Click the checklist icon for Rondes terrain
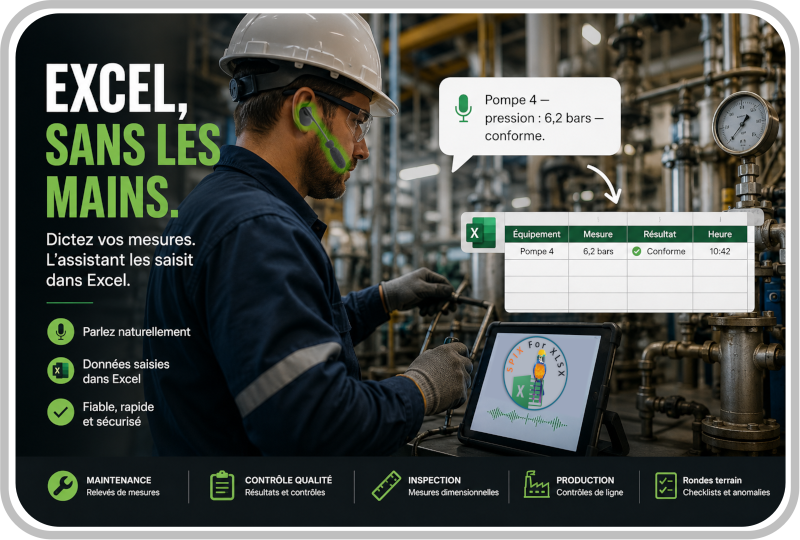This screenshot has width=800, height=540. point(665,485)
